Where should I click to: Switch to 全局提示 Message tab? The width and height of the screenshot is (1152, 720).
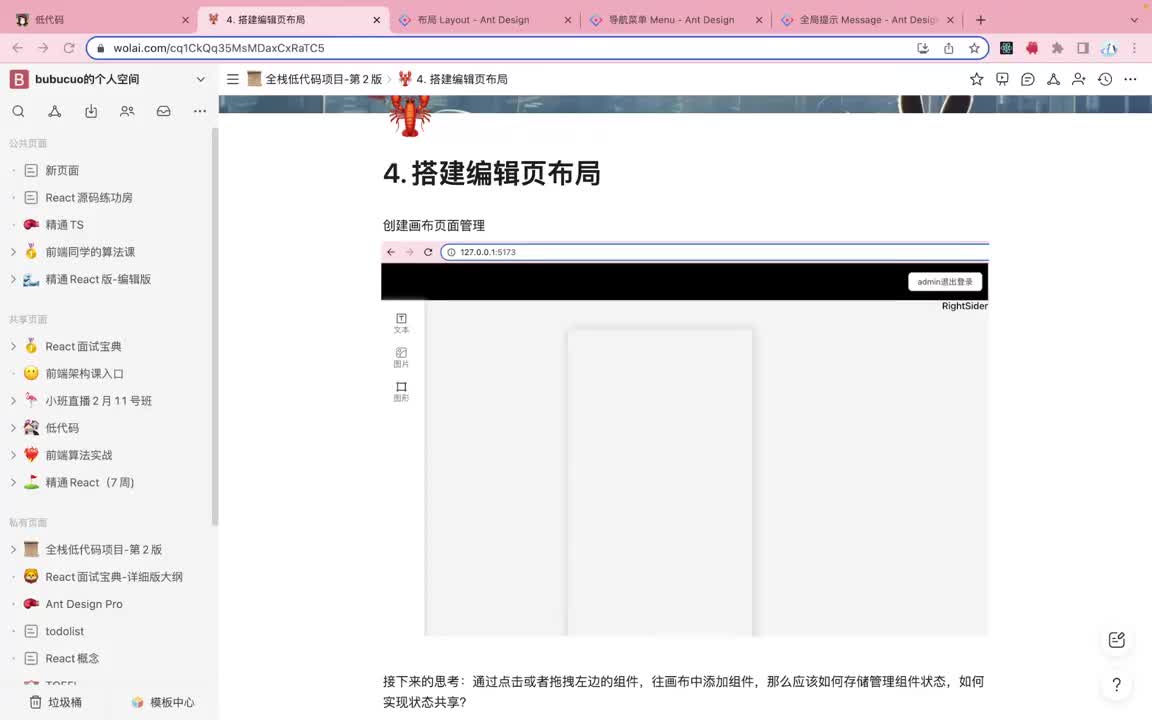click(867, 20)
